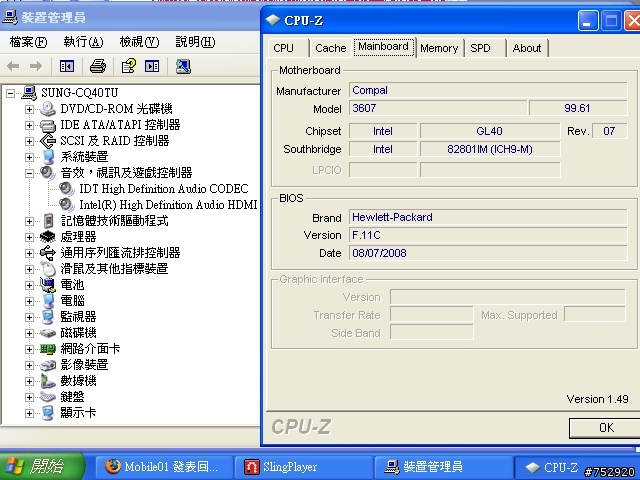The height and width of the screenshot is (480, 640).
Task: Collapse the SUNG-CQ40TU root node
Action: click(x=10, y=93)
